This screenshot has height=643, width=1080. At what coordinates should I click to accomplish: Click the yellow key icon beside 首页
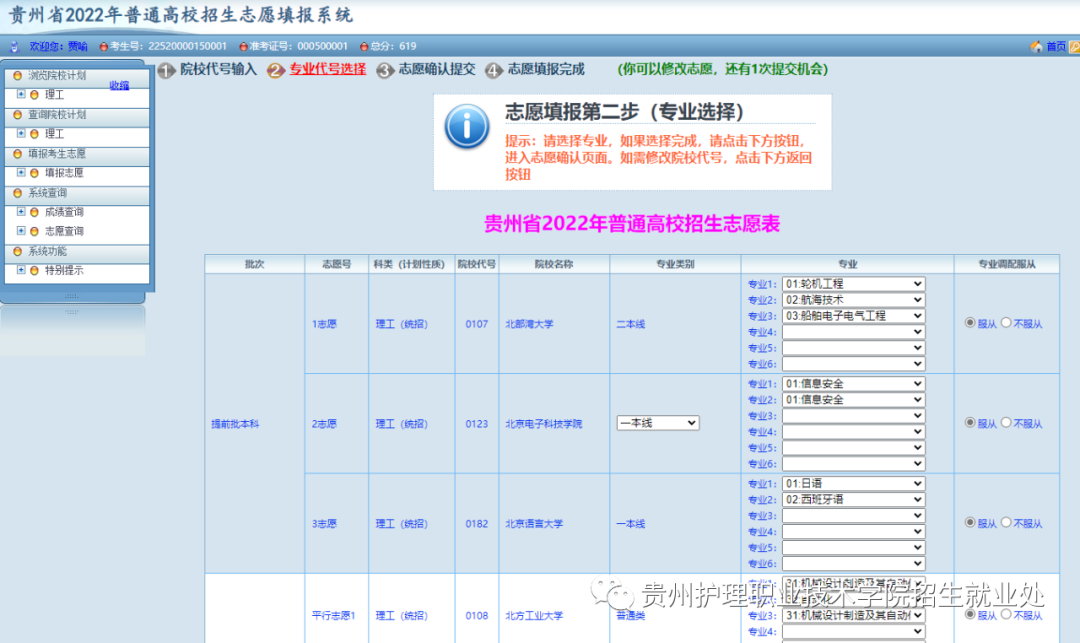1072,45
